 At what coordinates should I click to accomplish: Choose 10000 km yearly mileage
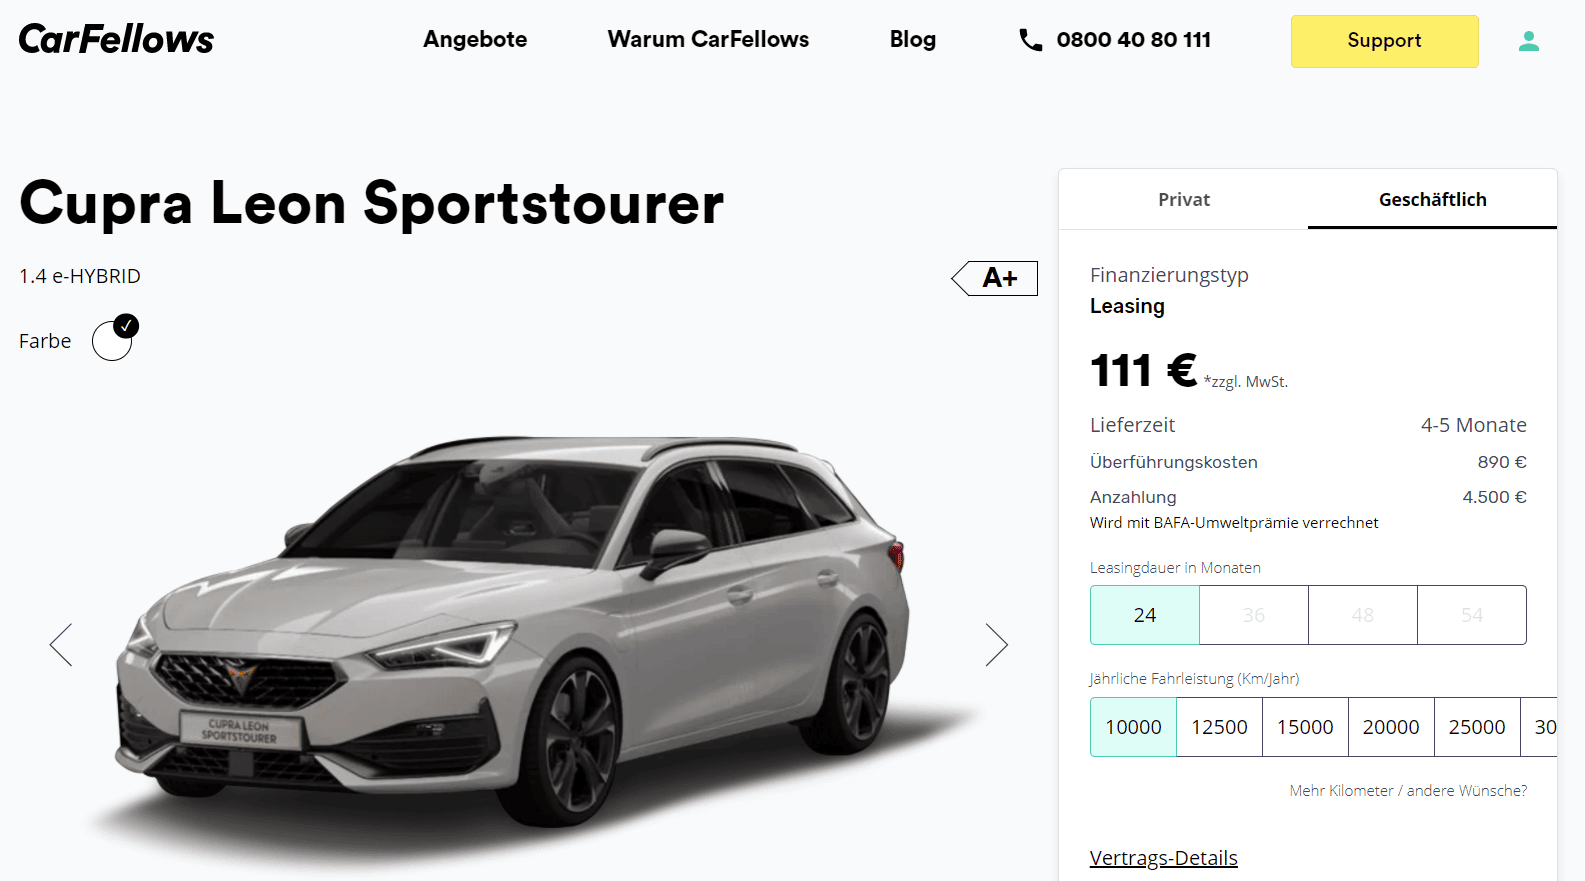click(x=1133, y=727)
